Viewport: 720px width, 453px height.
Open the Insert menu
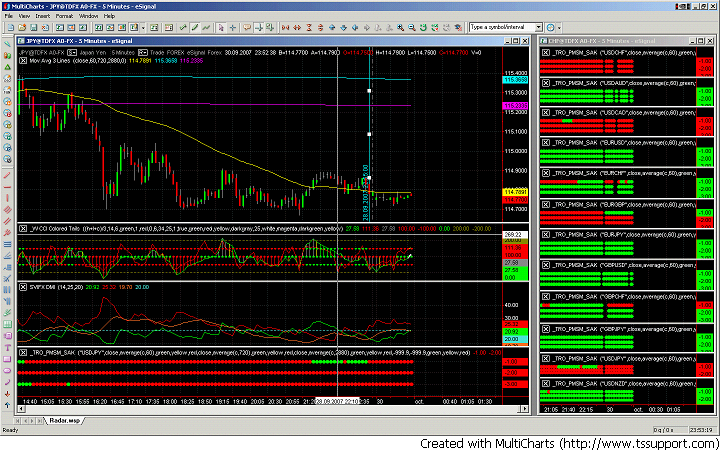click(x=41, y=16)
